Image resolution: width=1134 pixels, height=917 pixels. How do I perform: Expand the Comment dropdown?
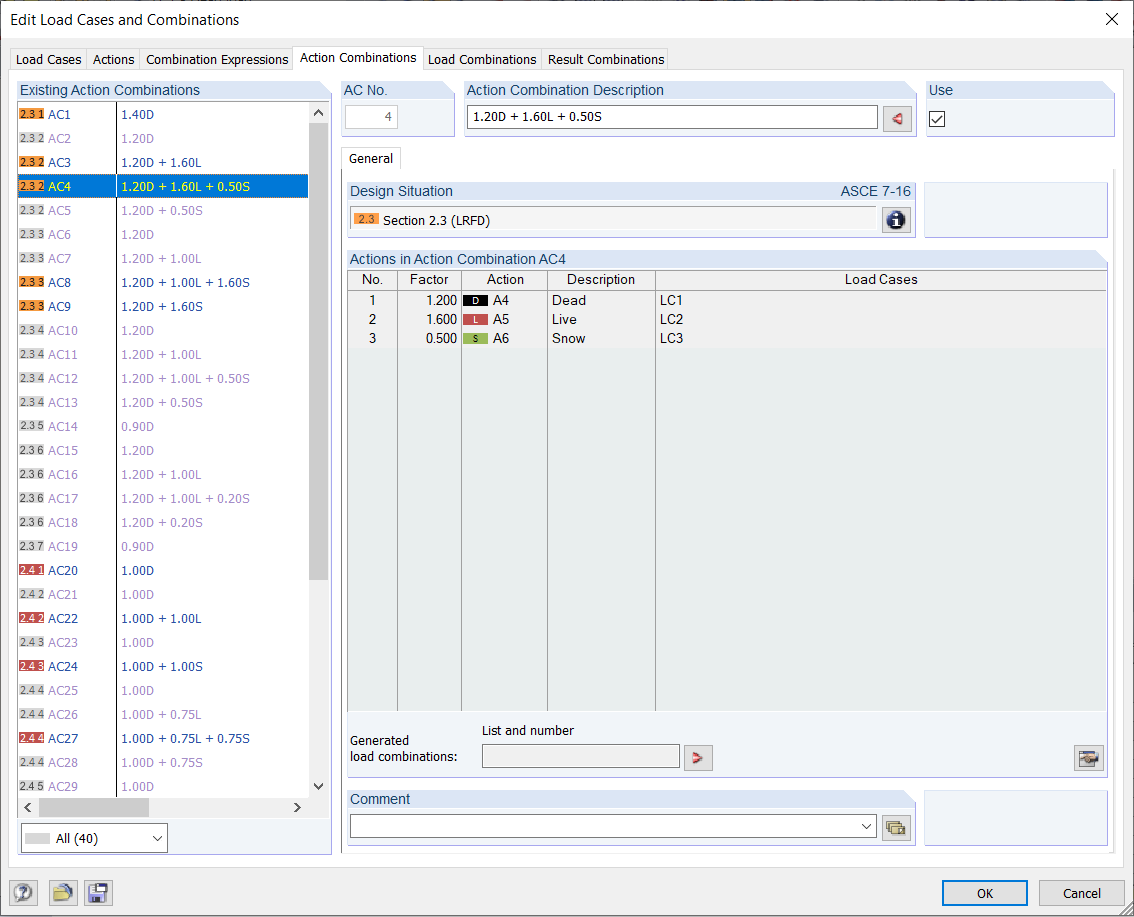pyautogui.click(x=866, y=827)
